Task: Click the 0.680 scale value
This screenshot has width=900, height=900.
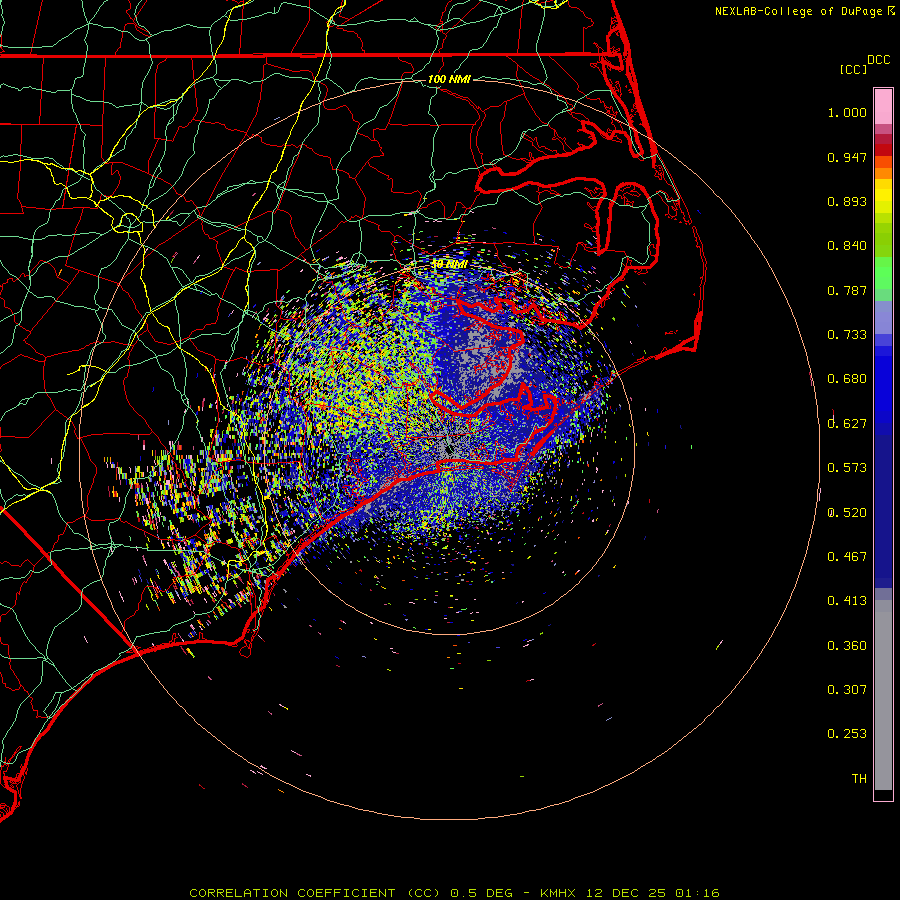Action: pos(847,379)
